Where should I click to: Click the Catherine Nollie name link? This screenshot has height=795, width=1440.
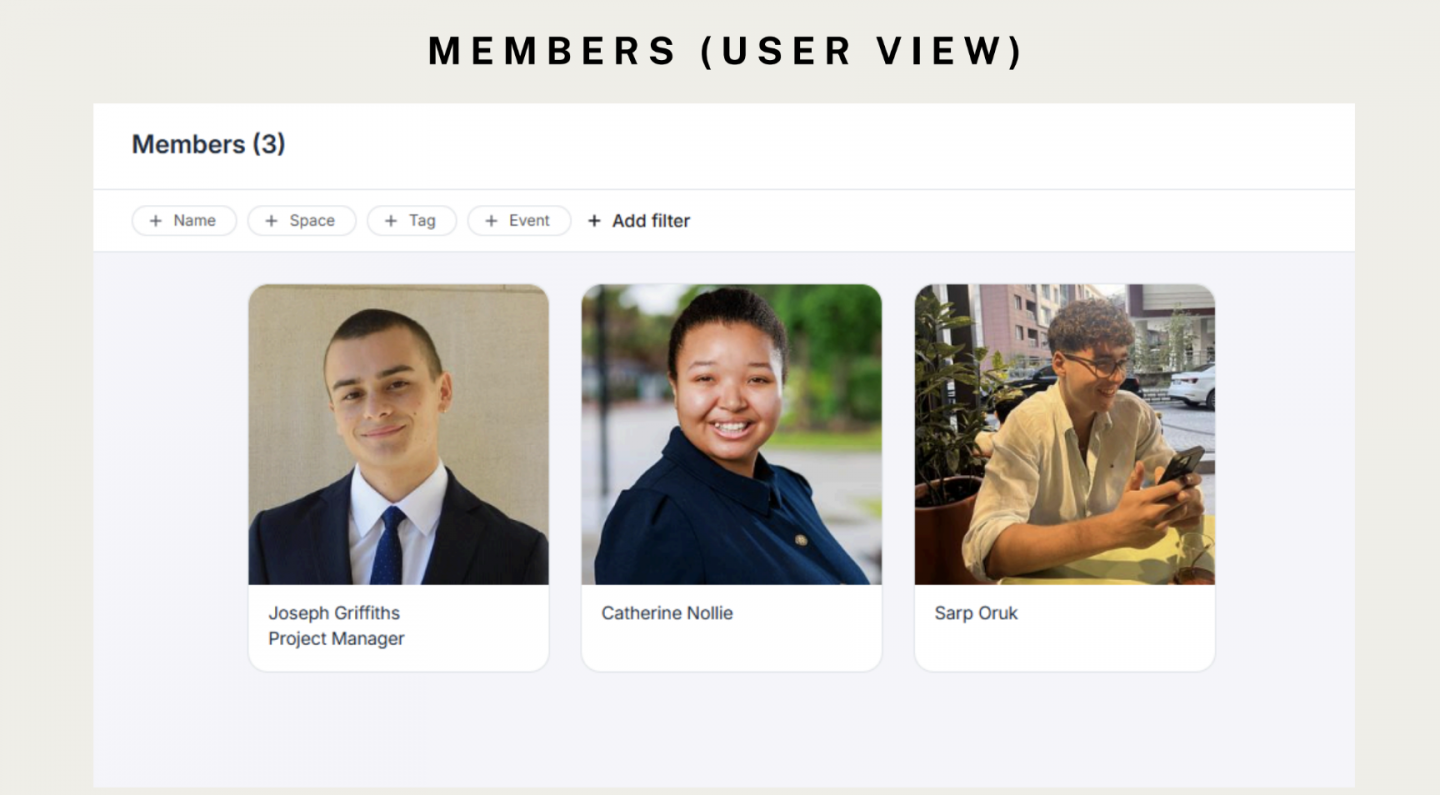point(667,613)
